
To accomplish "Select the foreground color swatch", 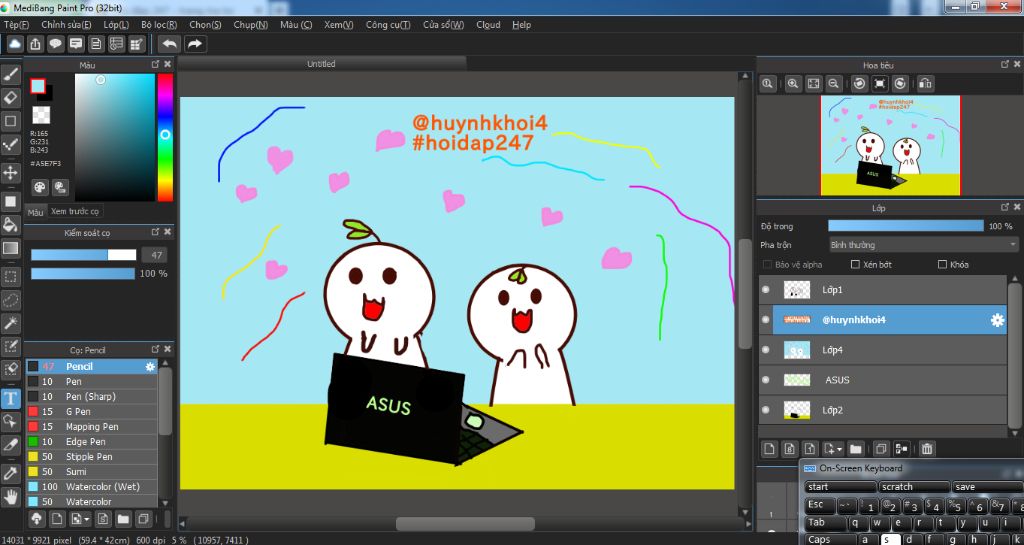I will point(38,86).
